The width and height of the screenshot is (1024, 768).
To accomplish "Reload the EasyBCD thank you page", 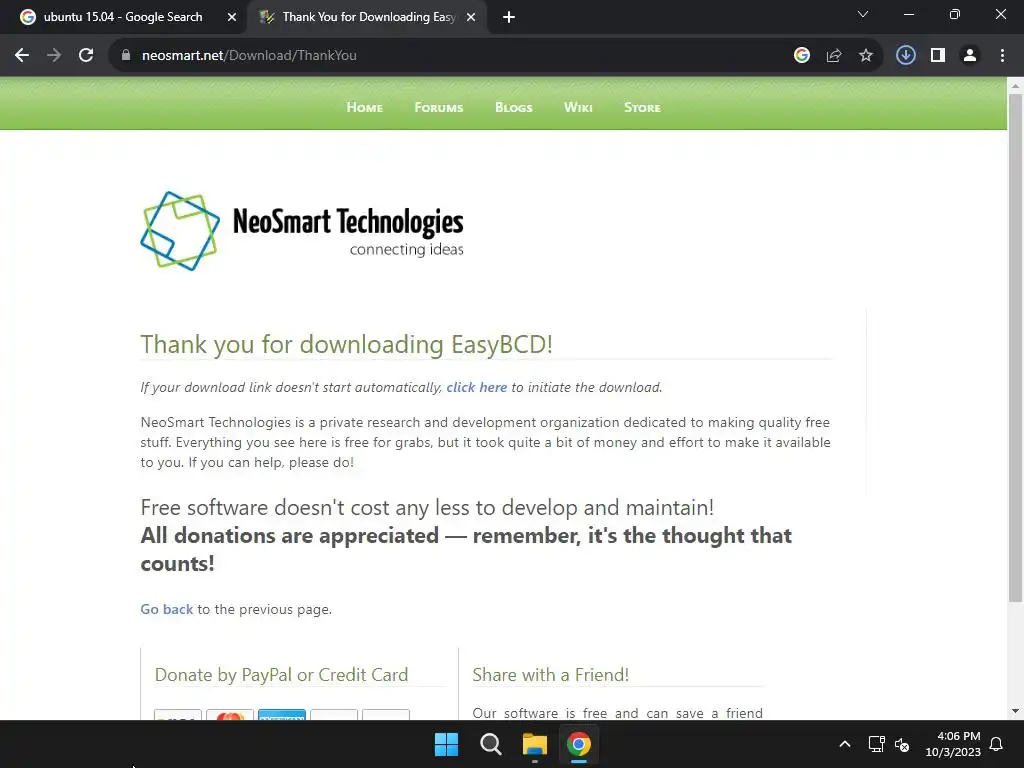I will (x=86, y=56).
